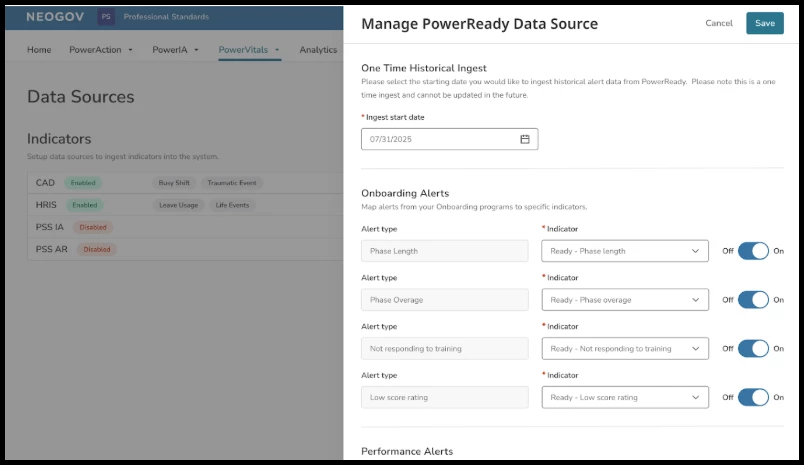Toggle the Phase Overage alert switch

click(753, 299)
